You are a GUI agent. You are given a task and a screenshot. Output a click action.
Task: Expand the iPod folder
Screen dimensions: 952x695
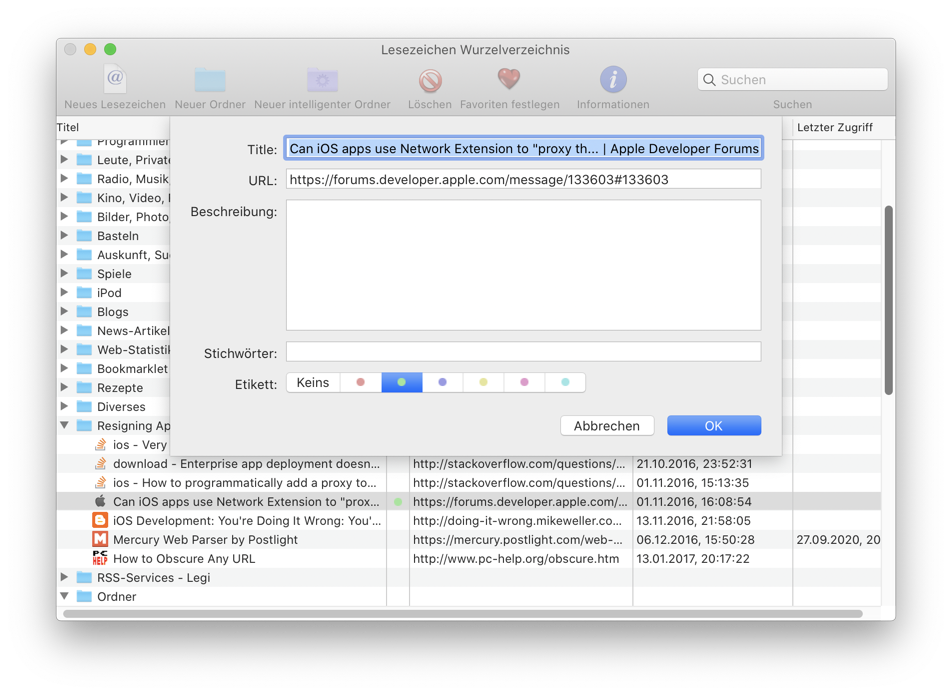tap(64, 292)
